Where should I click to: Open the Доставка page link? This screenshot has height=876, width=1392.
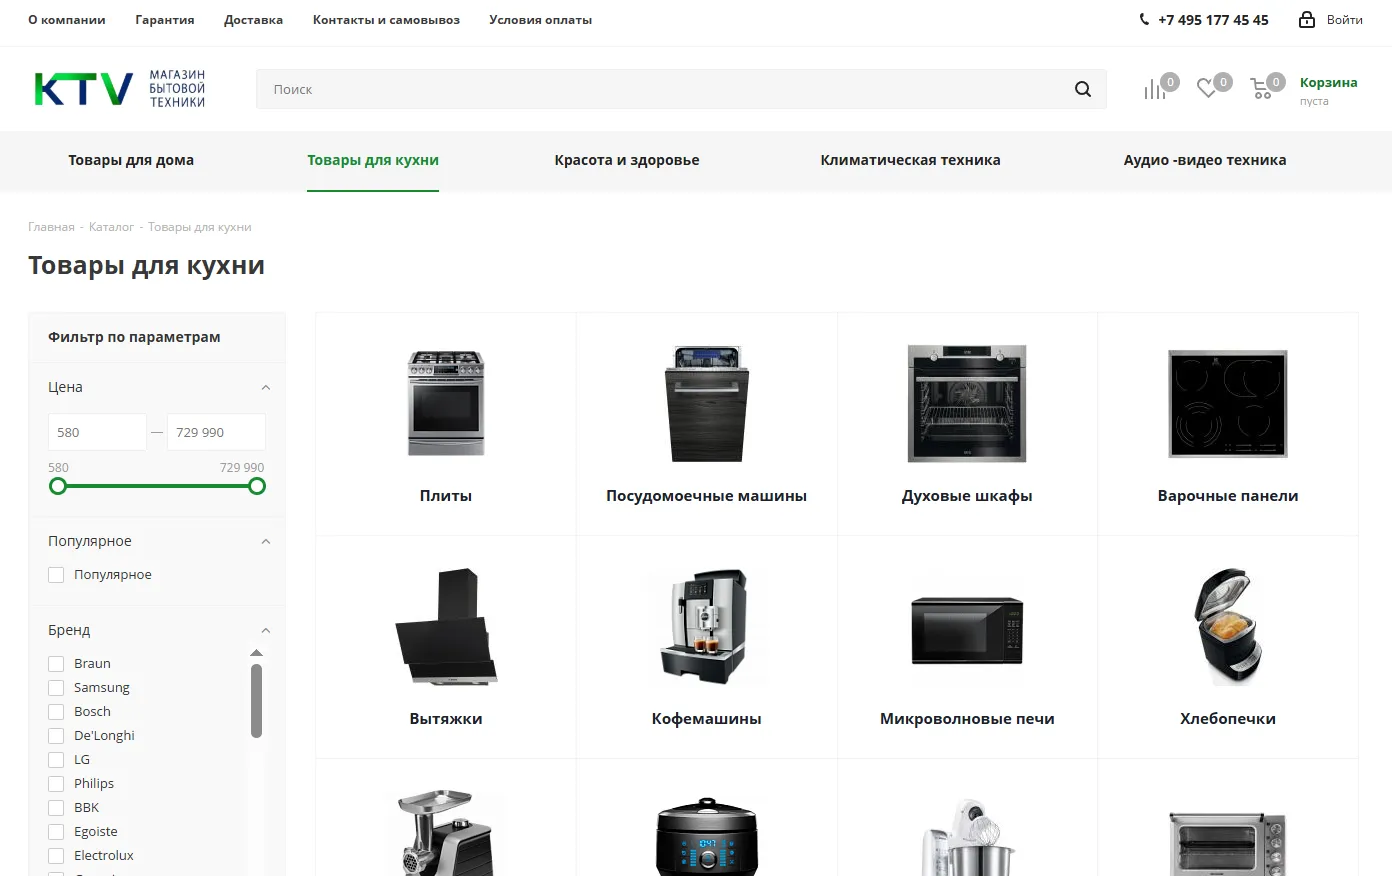point(253,20)
